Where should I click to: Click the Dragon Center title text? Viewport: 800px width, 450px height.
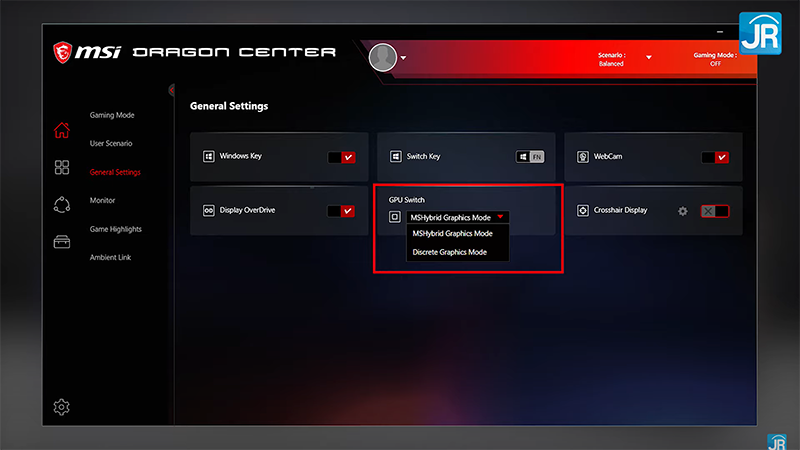click(234, 53)
